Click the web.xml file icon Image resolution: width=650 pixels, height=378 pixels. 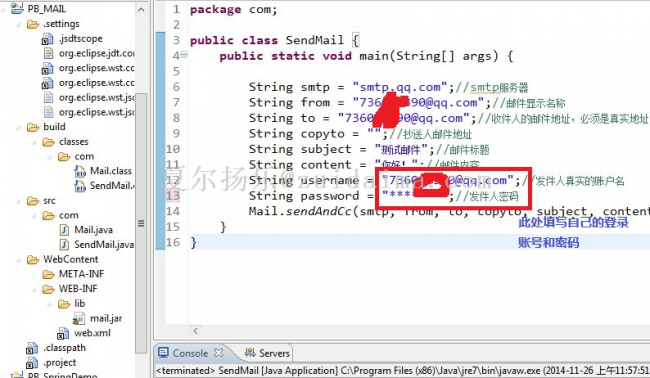[63, 333]
